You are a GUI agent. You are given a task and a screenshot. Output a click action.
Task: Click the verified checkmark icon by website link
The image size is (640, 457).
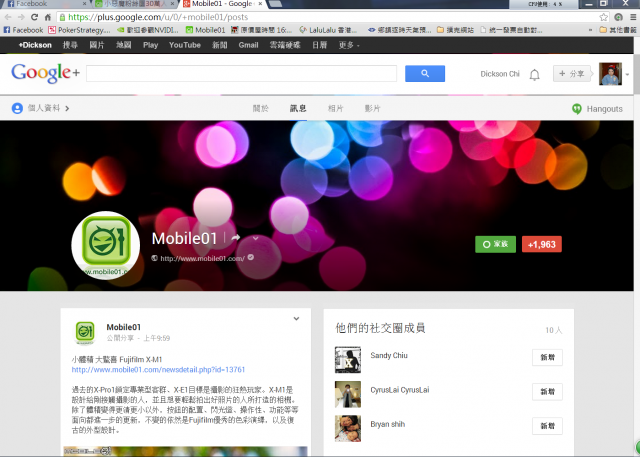click(x=251, y=257)
